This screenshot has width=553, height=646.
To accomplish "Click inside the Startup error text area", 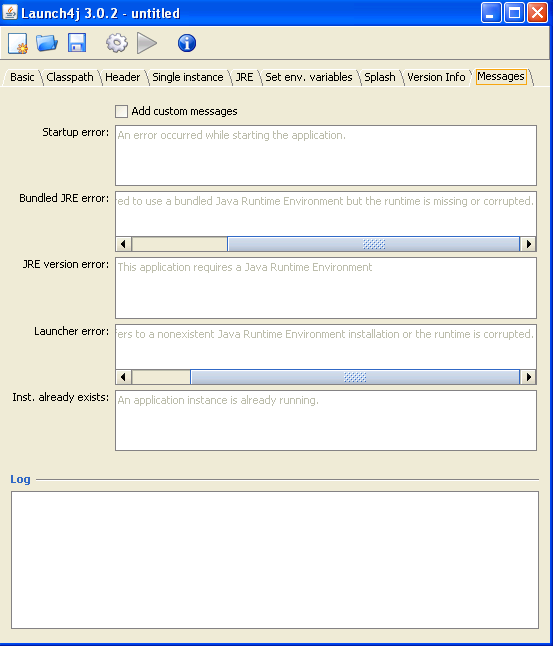I will pos(326,155).
